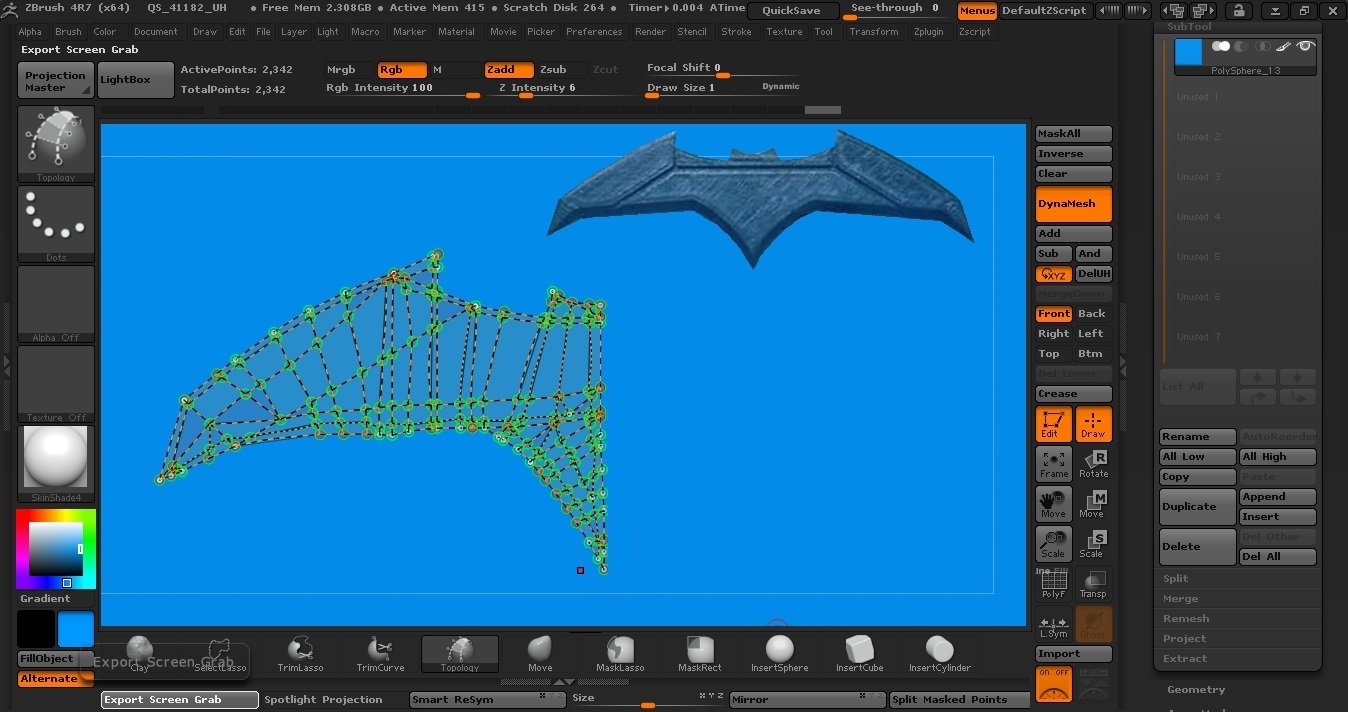
Task: Click the Duplicate subtool button
Action: (x=1198, y=507)
